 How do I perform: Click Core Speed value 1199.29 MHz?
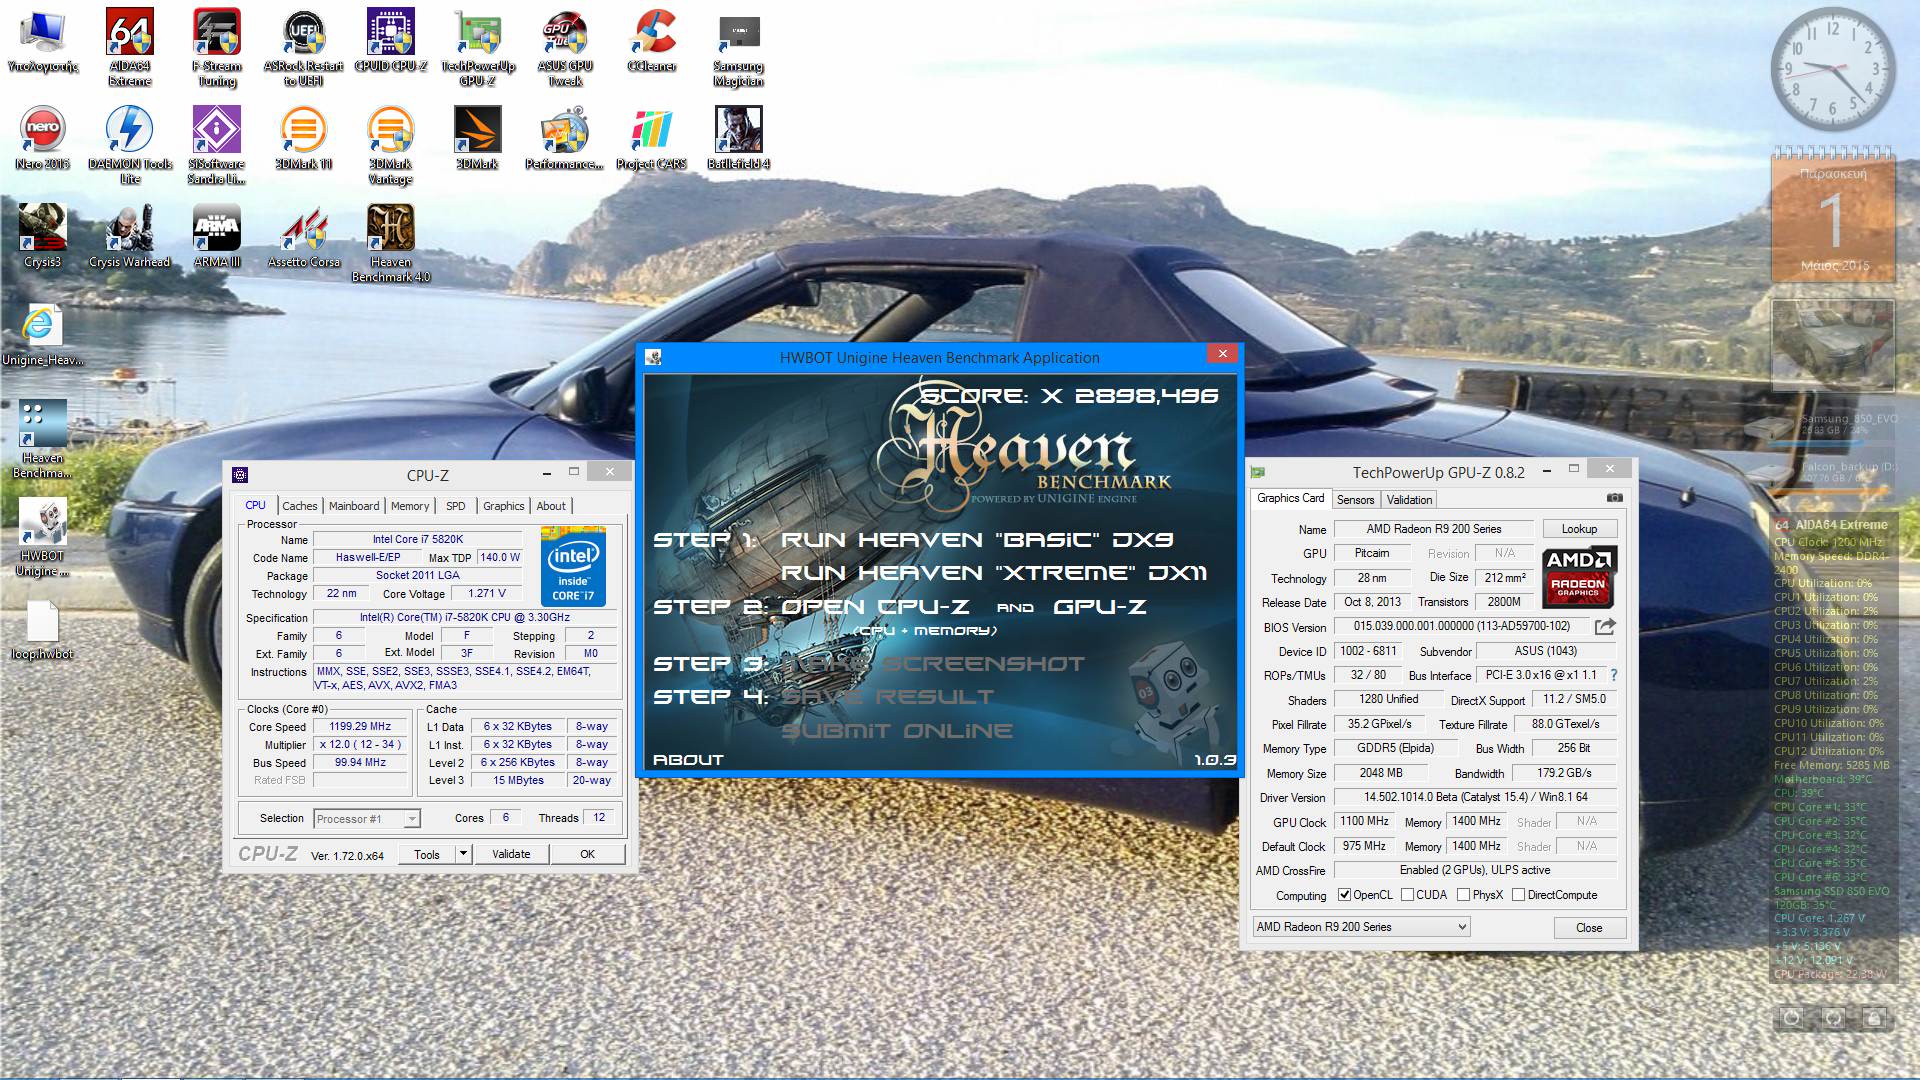point(360,727)
